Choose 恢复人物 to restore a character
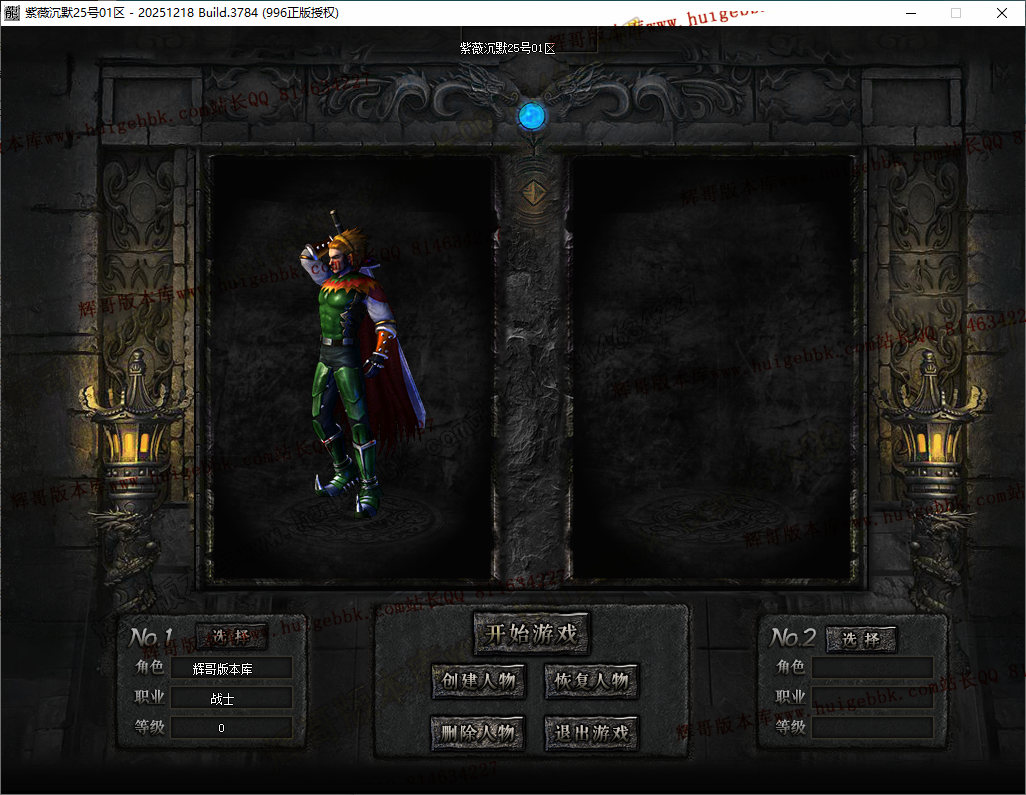Screen dimensions: 1026x795 591,681
